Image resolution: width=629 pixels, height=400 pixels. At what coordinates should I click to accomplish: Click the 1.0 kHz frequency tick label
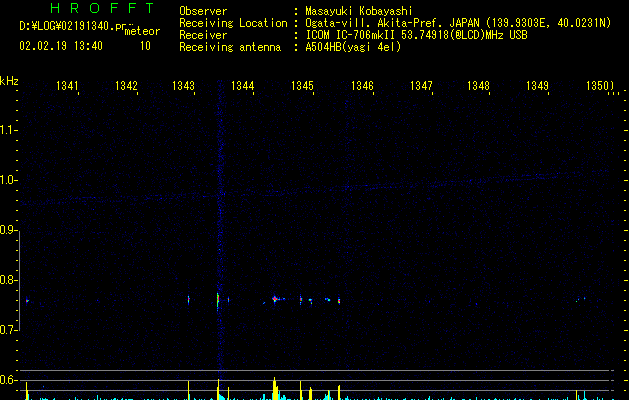(x=8, y=180)
